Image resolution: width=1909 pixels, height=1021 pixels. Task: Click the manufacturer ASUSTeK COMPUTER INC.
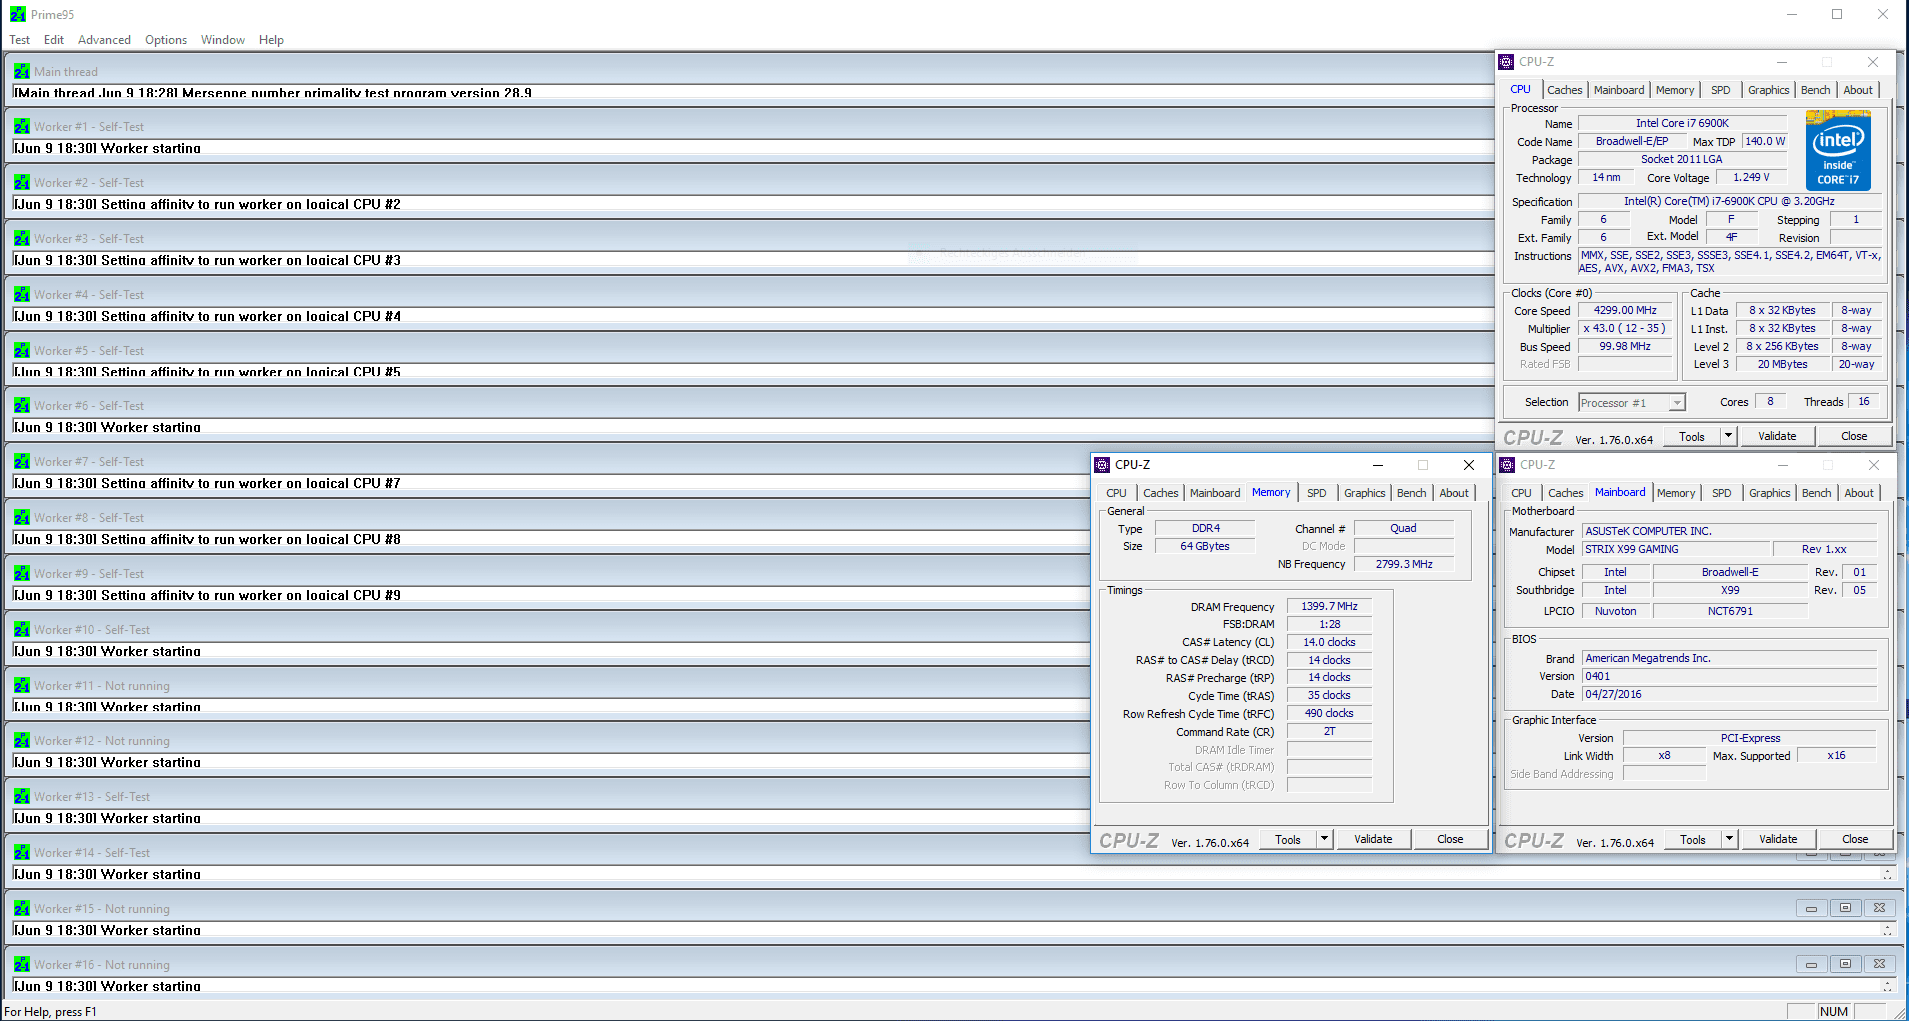tap(1730, 531)
